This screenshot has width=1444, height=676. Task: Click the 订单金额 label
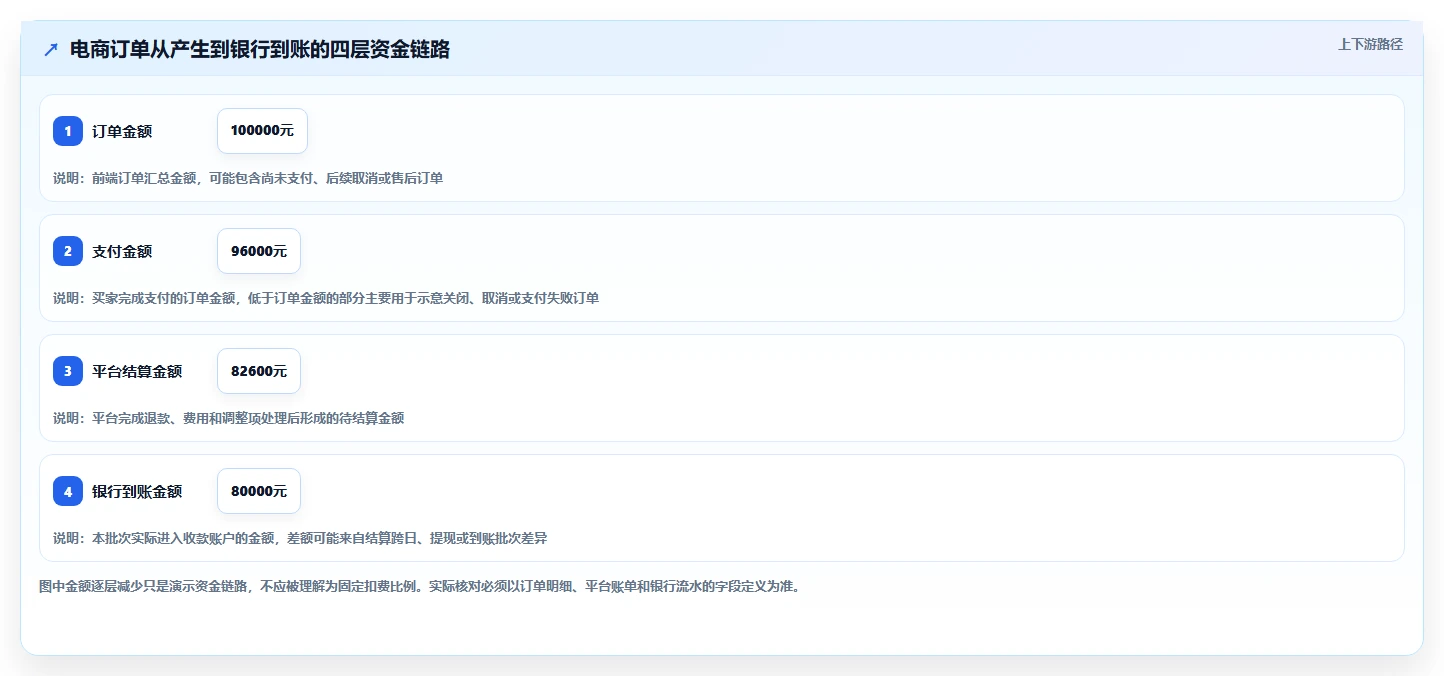click(x=122, y=131)
